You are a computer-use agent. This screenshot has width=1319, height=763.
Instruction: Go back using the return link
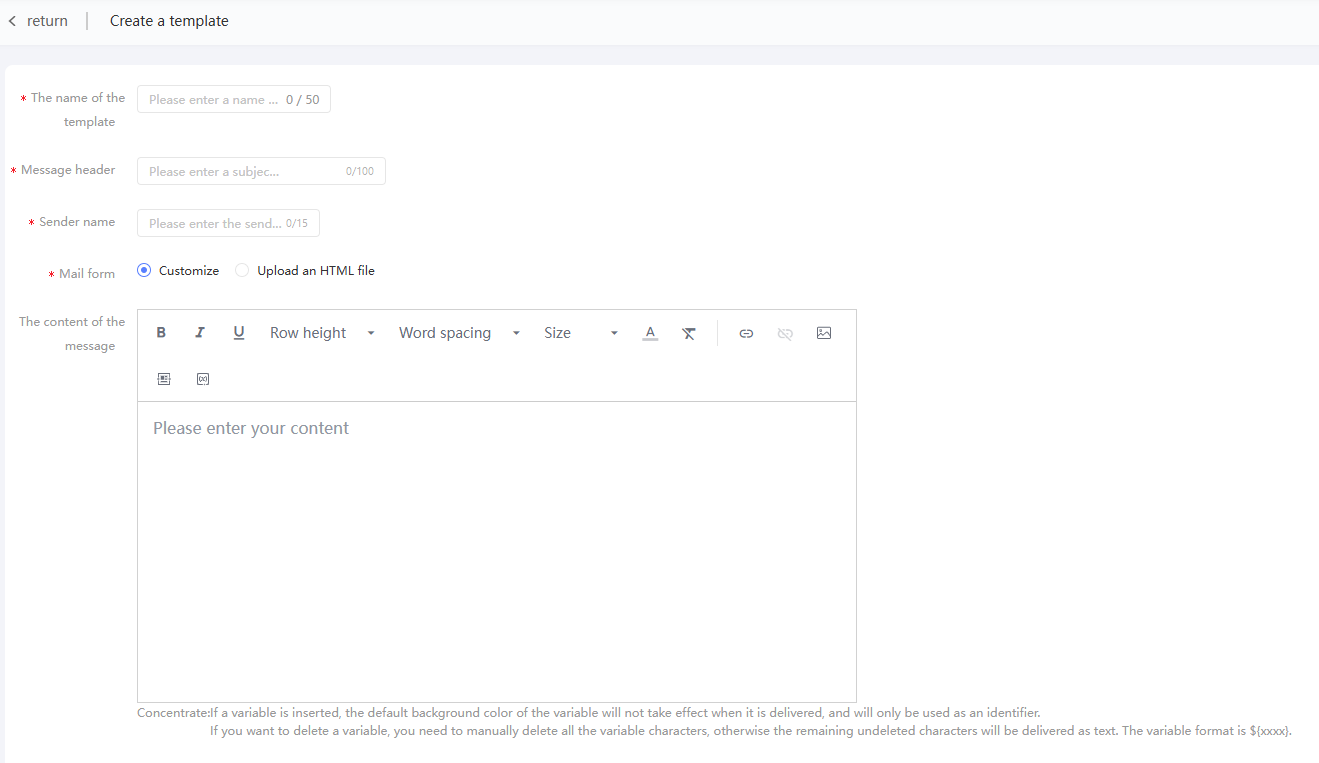pos(47,21)
